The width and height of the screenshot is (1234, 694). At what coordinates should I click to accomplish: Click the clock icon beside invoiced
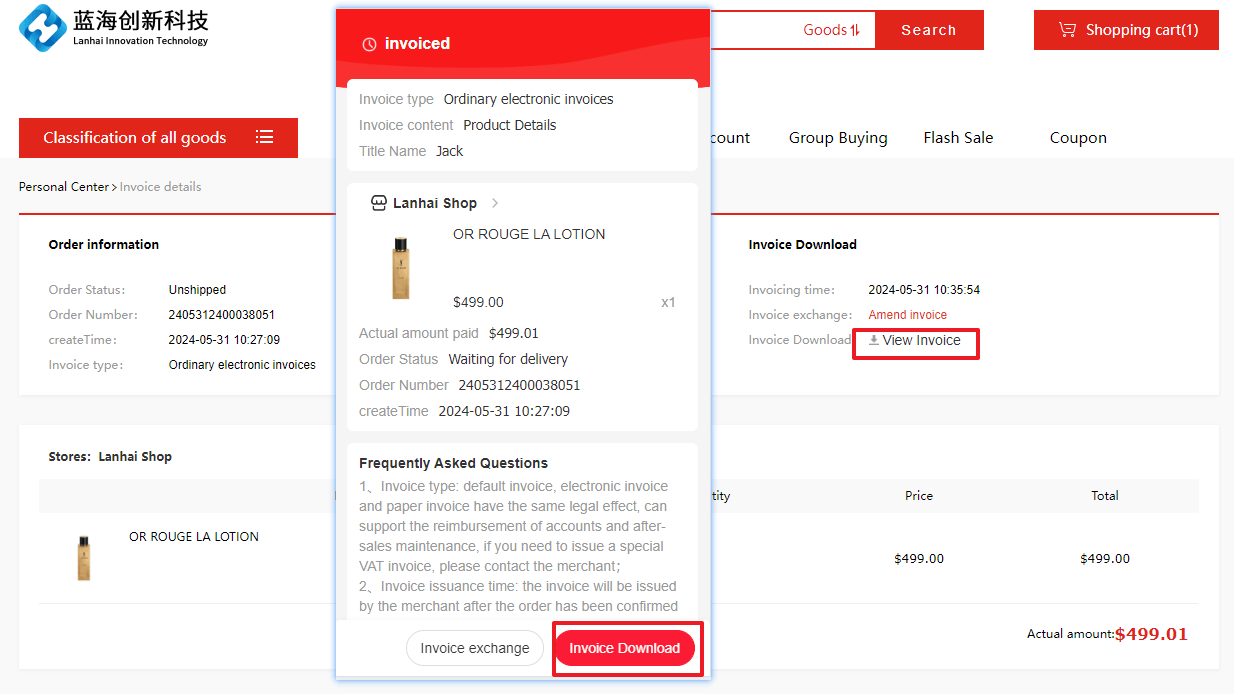tap(369, 44)
